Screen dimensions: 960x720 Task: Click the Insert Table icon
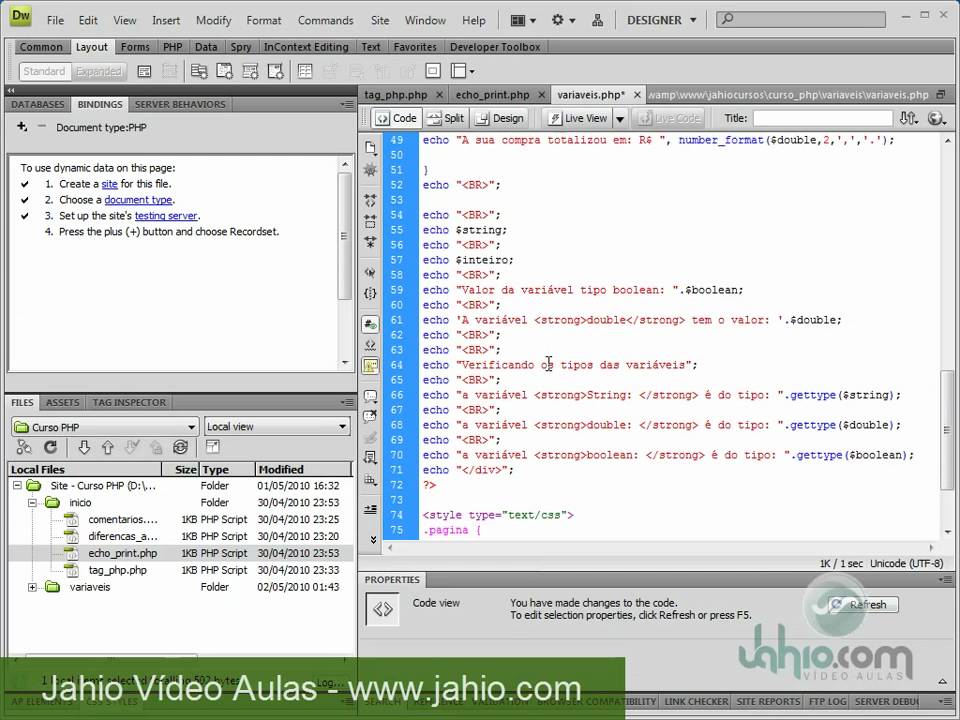point(305,71)
